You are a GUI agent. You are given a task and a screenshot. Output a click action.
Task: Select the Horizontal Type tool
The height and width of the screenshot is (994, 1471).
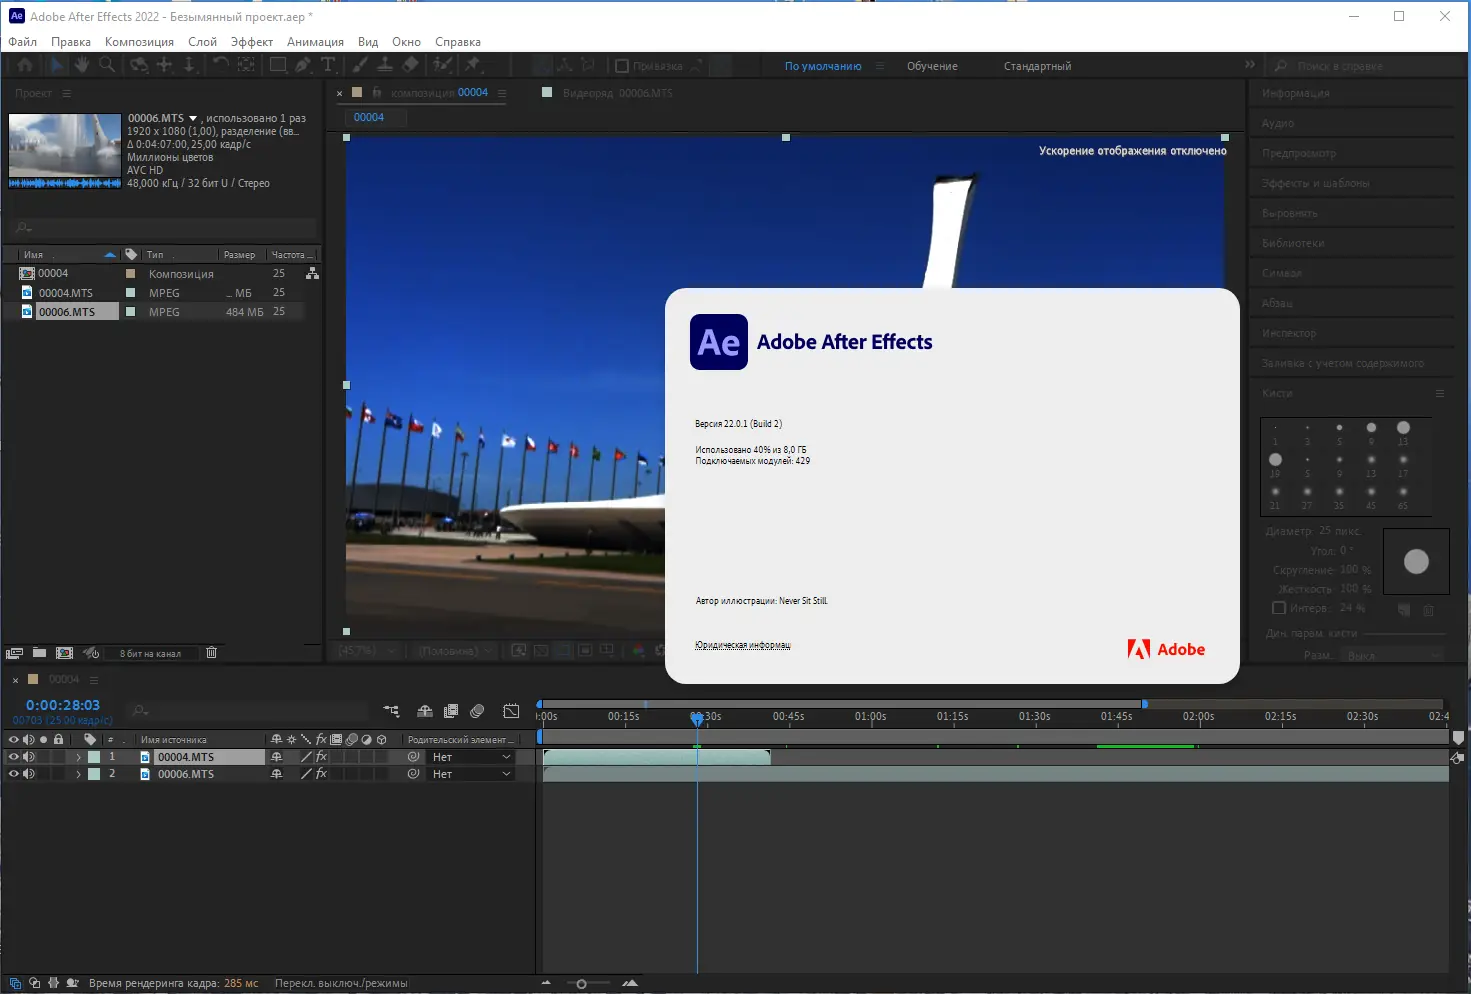328,64
